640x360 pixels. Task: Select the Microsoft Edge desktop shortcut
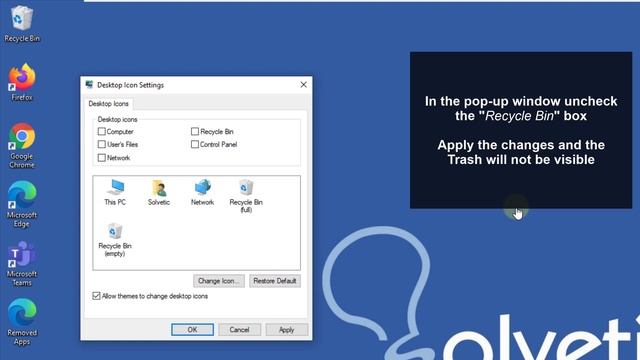click(x=22, y=204)
